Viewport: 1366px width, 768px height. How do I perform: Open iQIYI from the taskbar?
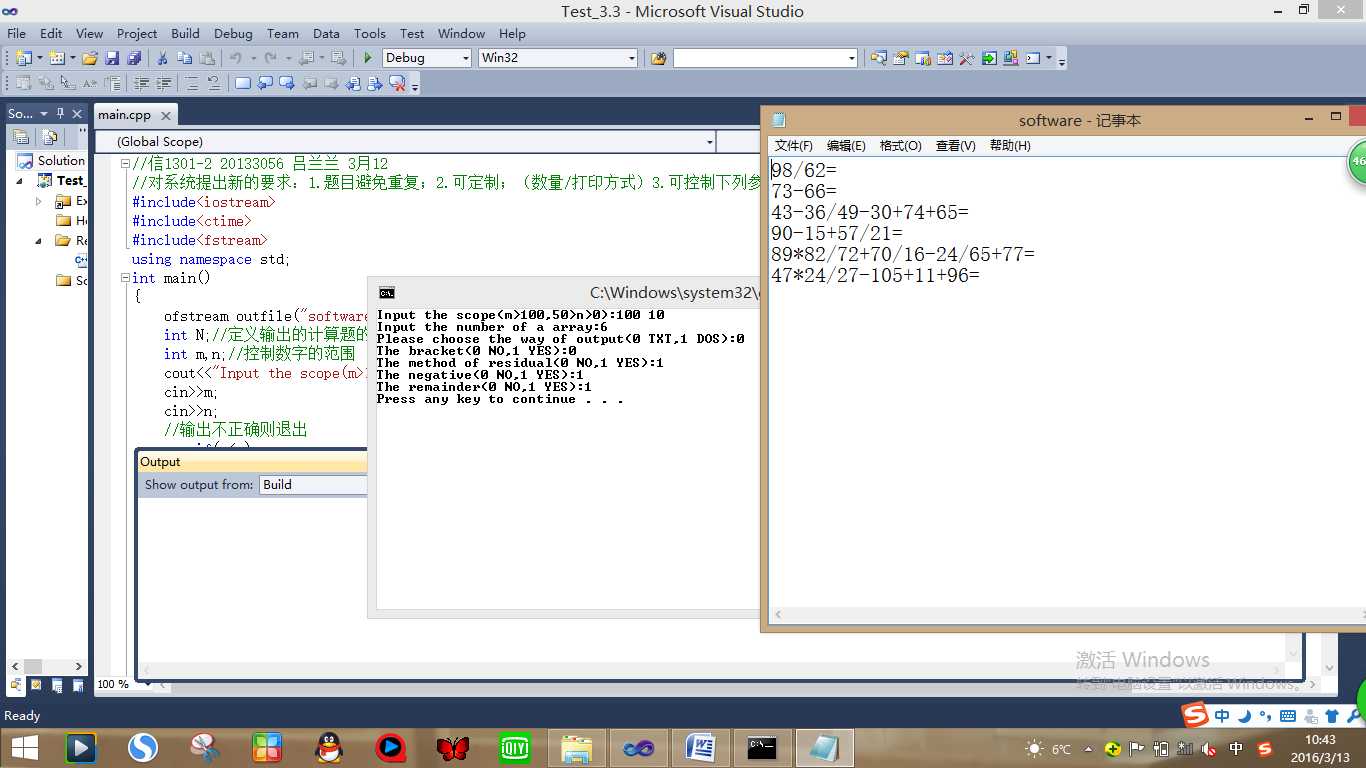tap(514, 747)
